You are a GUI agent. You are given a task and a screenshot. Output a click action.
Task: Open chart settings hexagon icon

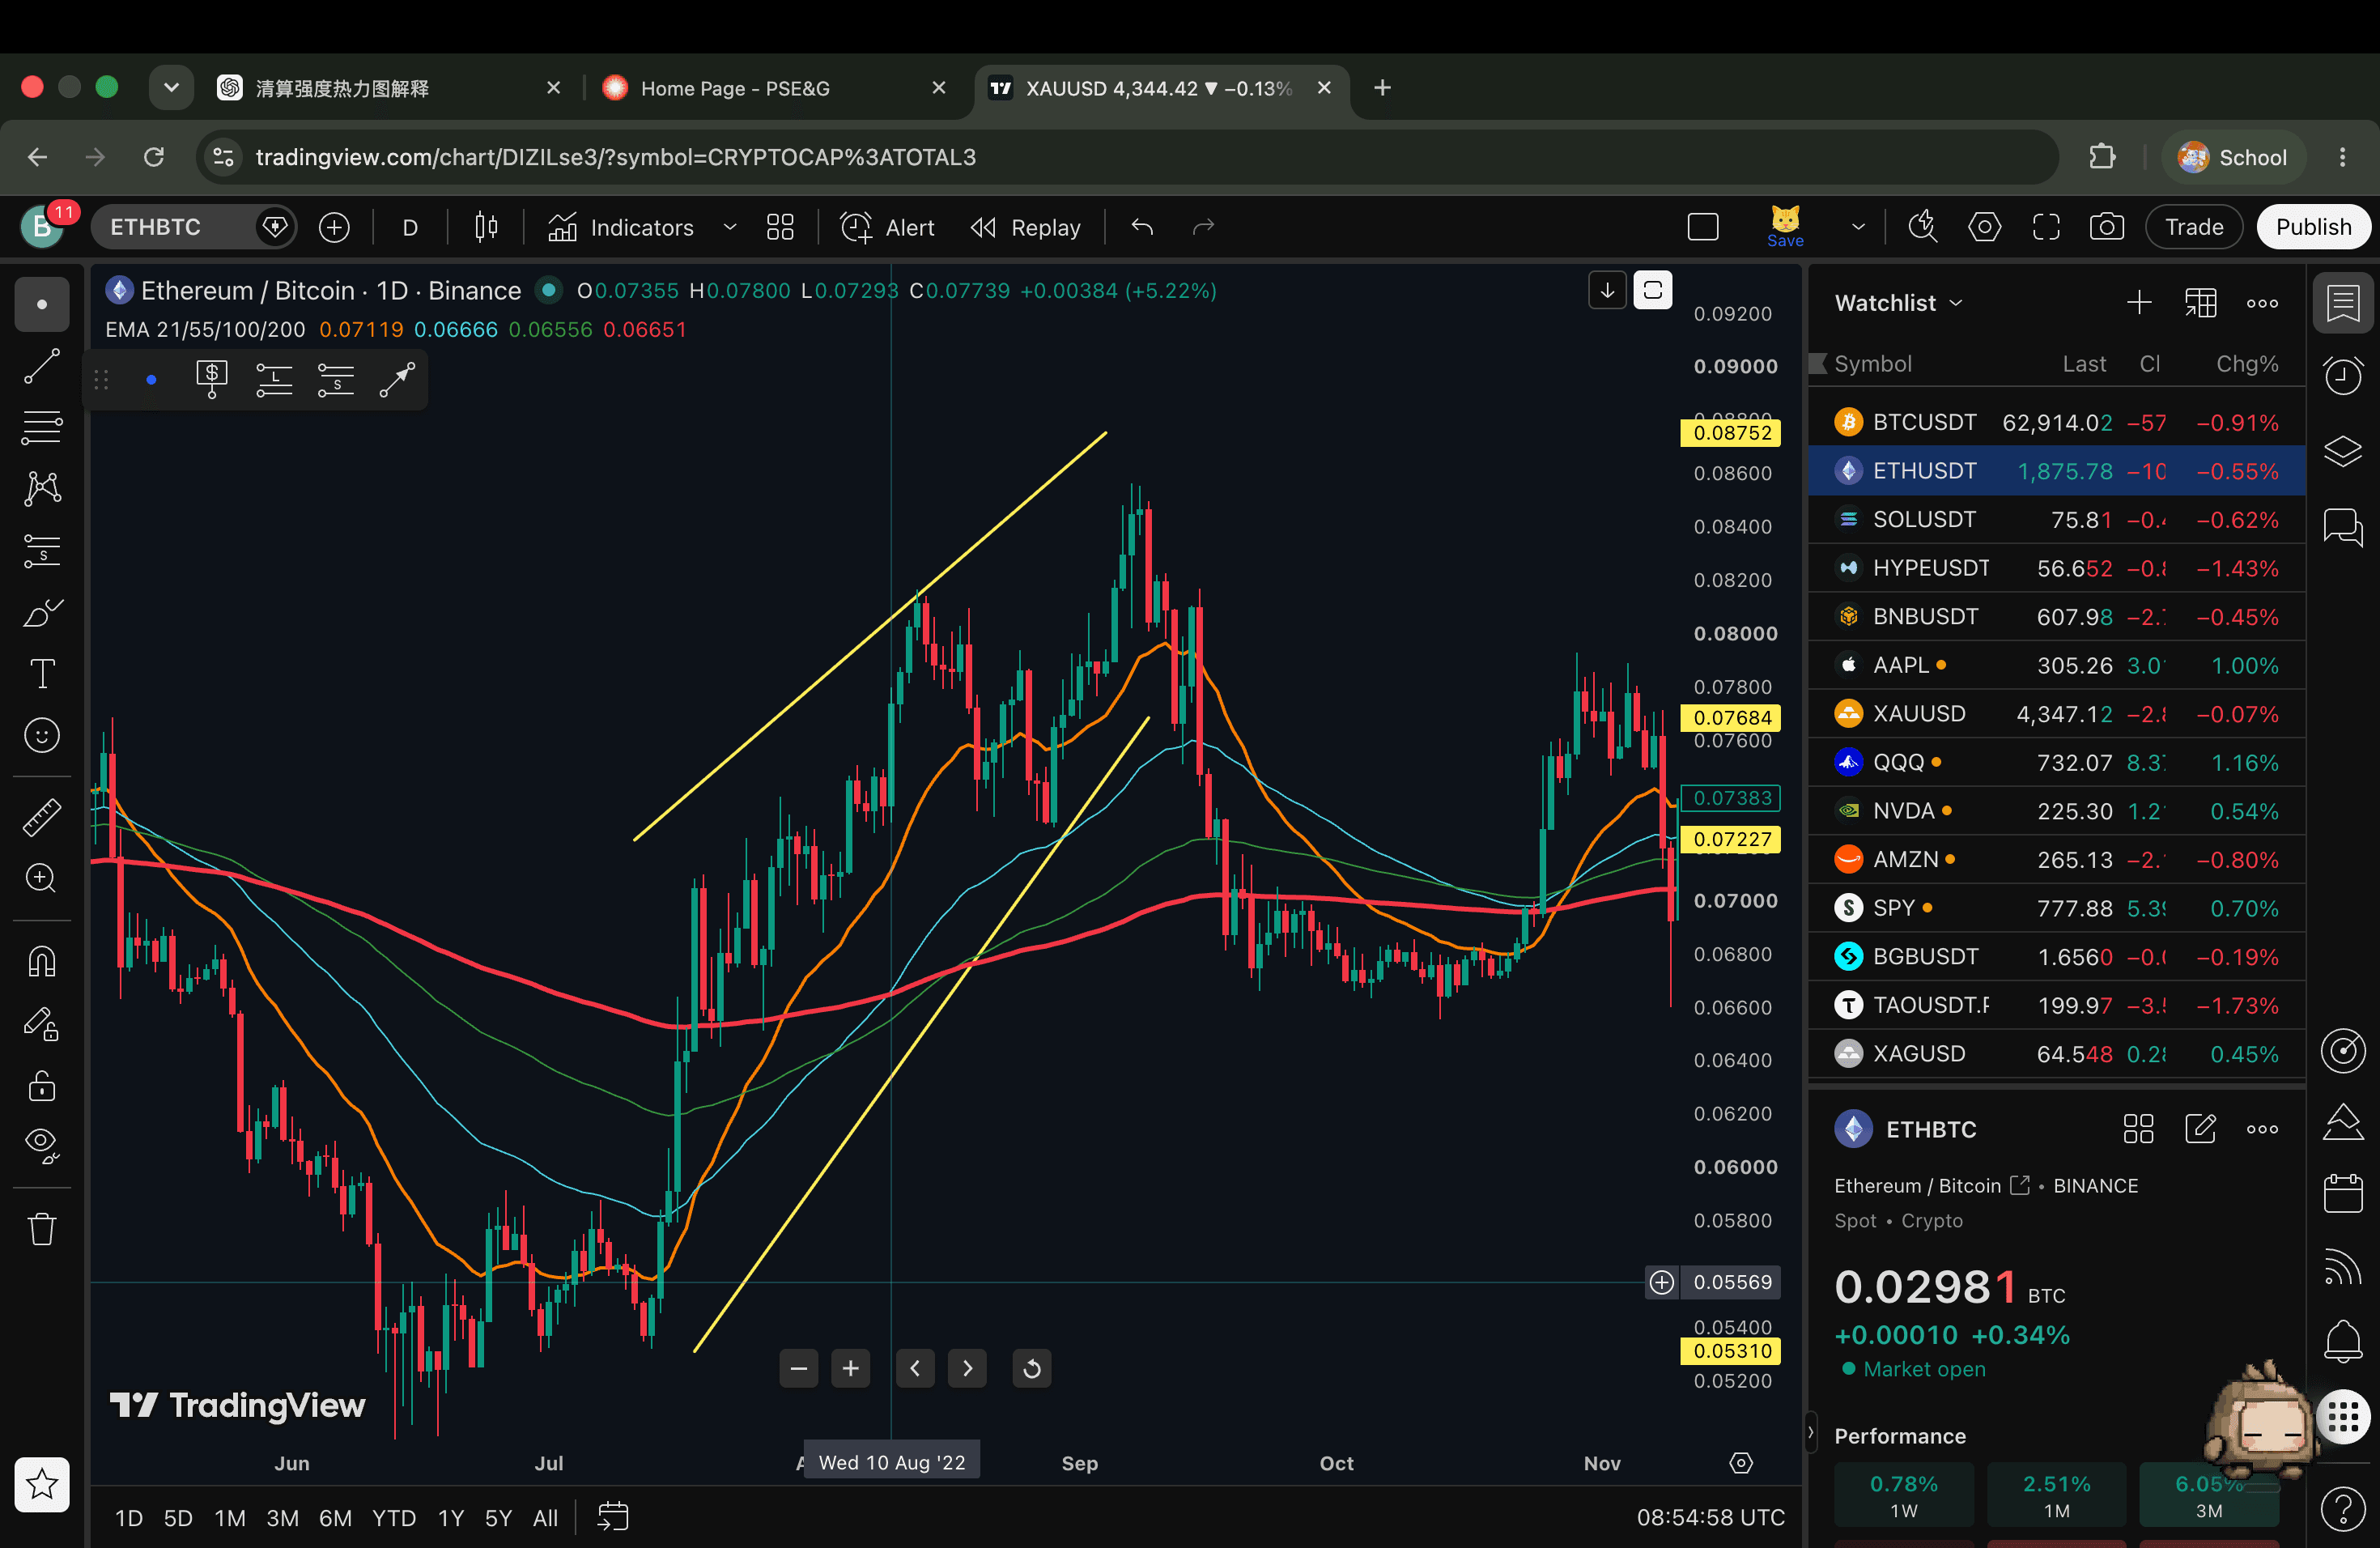coord(1984,227)
